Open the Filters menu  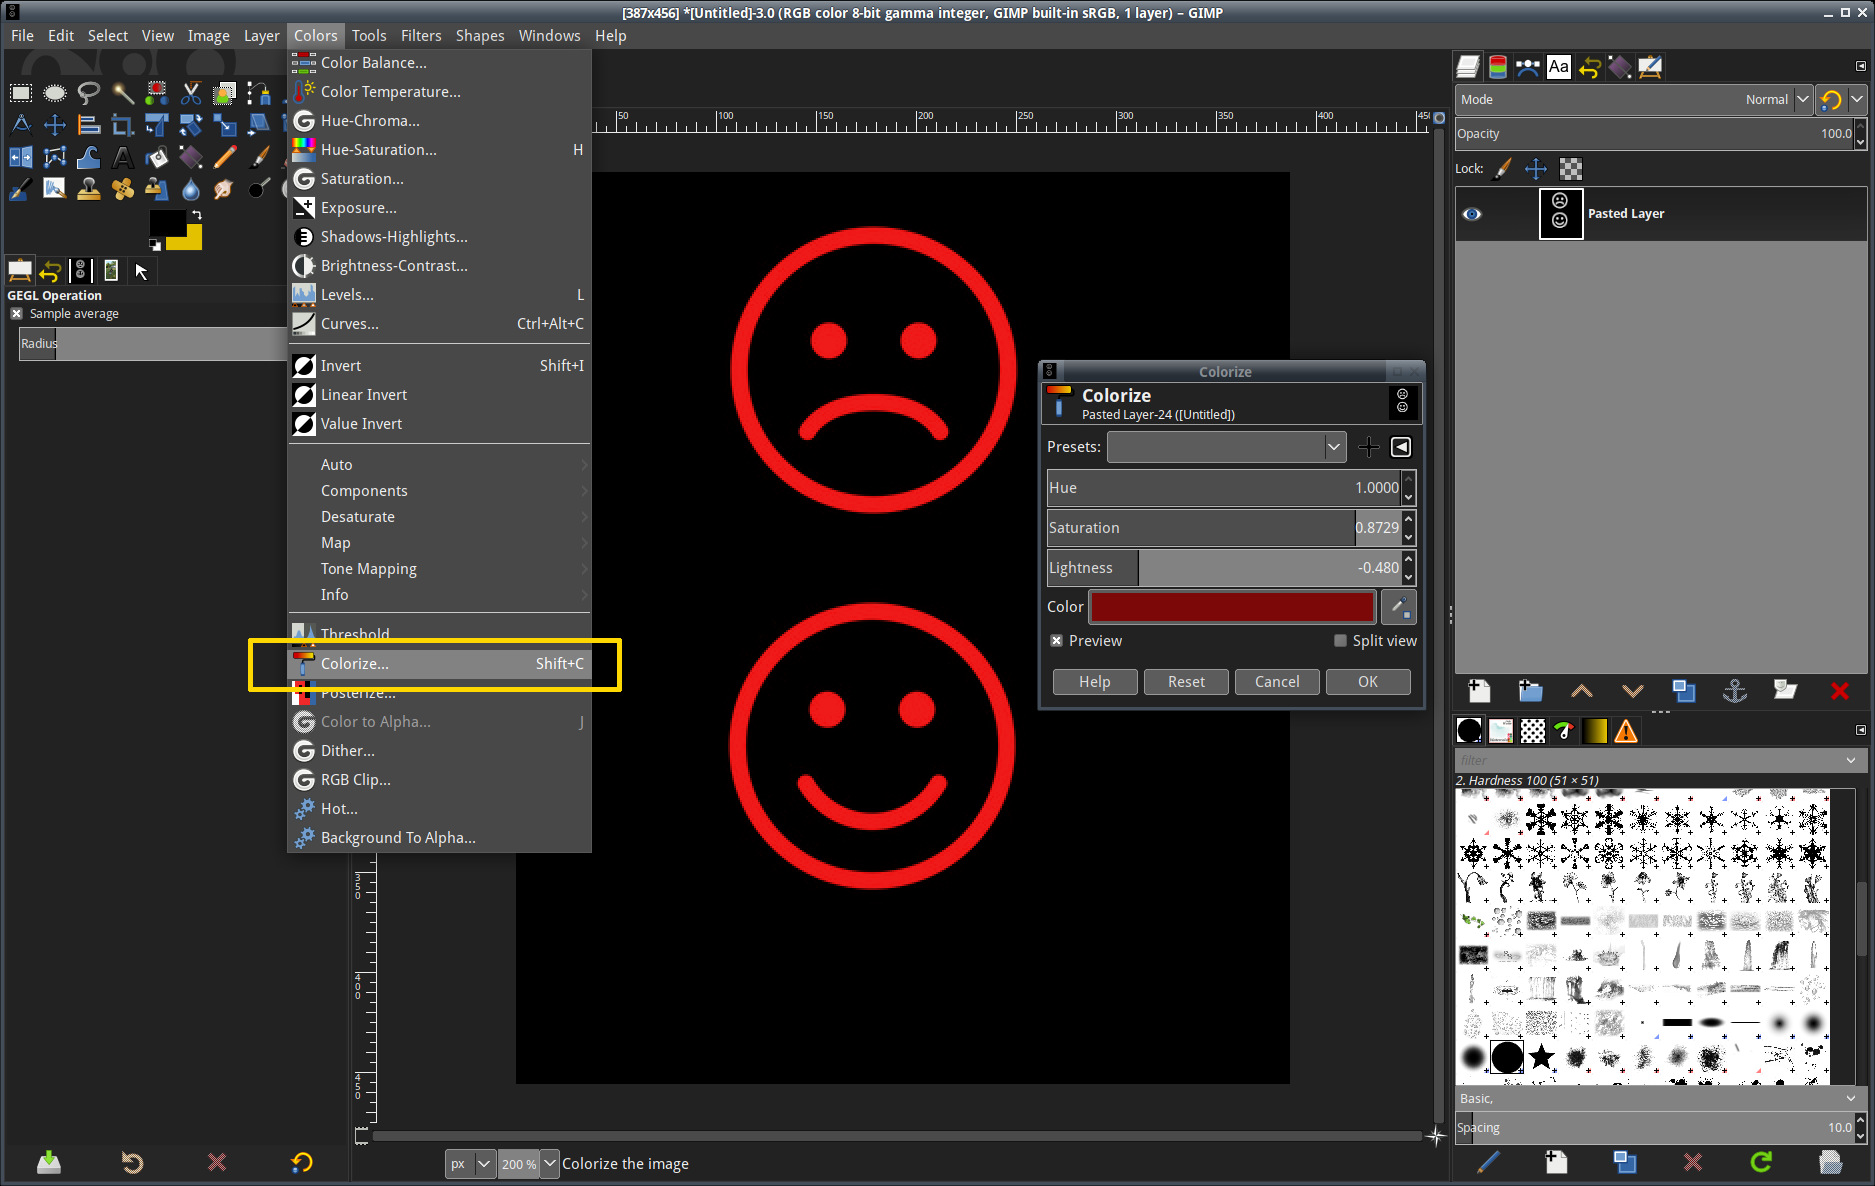coord(420,36)
